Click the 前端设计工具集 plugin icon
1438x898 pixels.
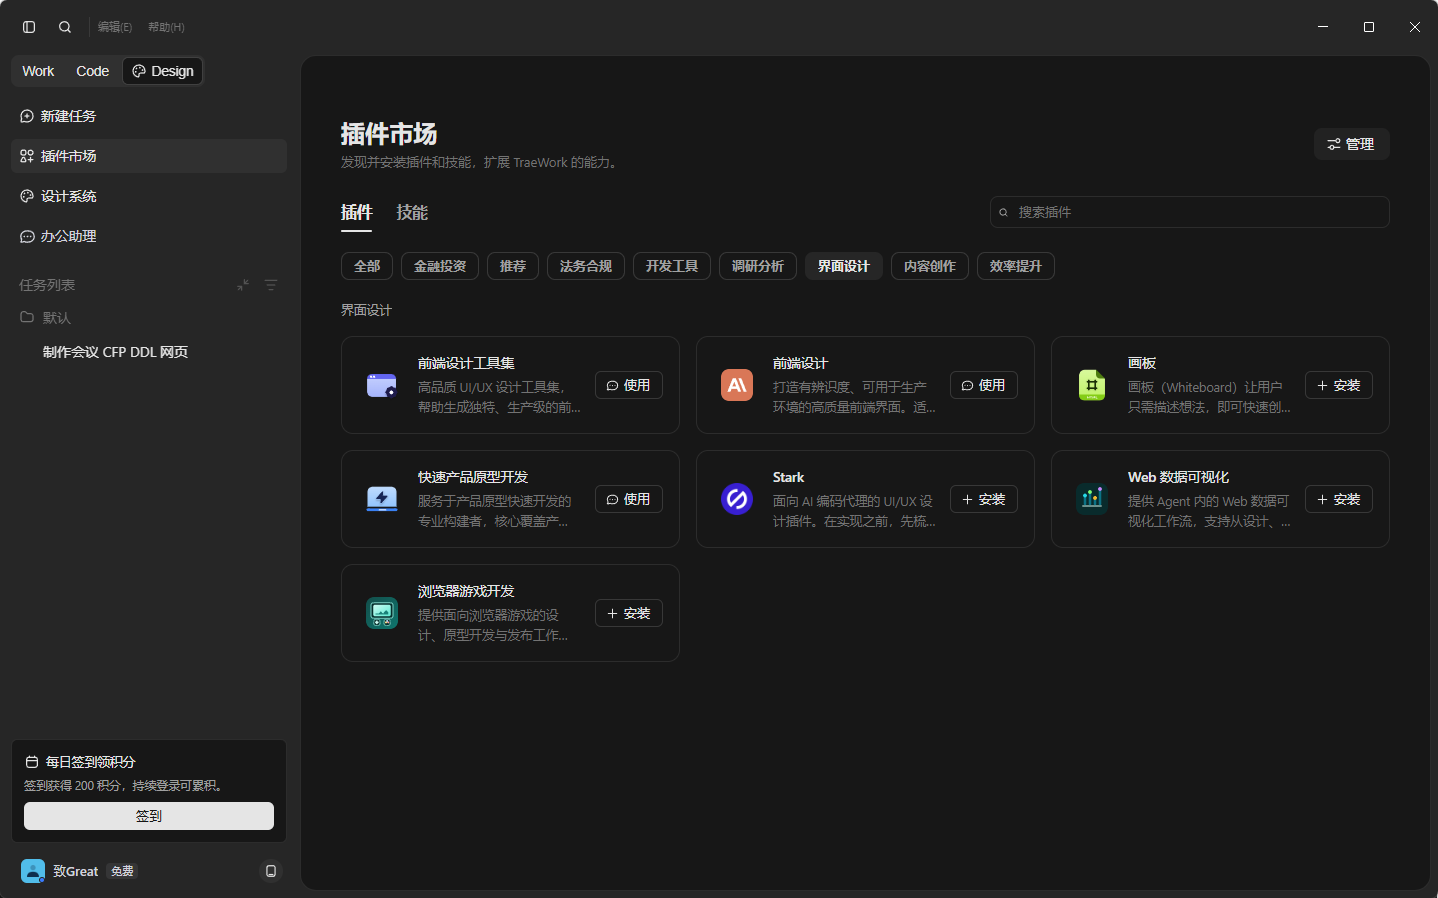coord(382,385)
